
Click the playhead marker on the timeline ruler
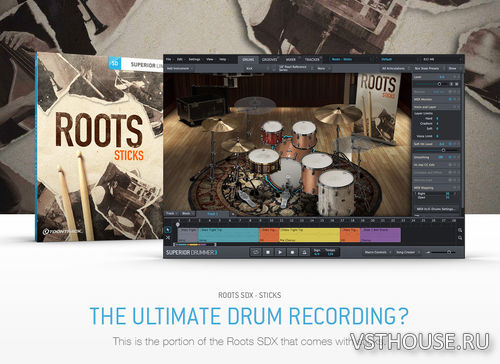click(178, 224)
